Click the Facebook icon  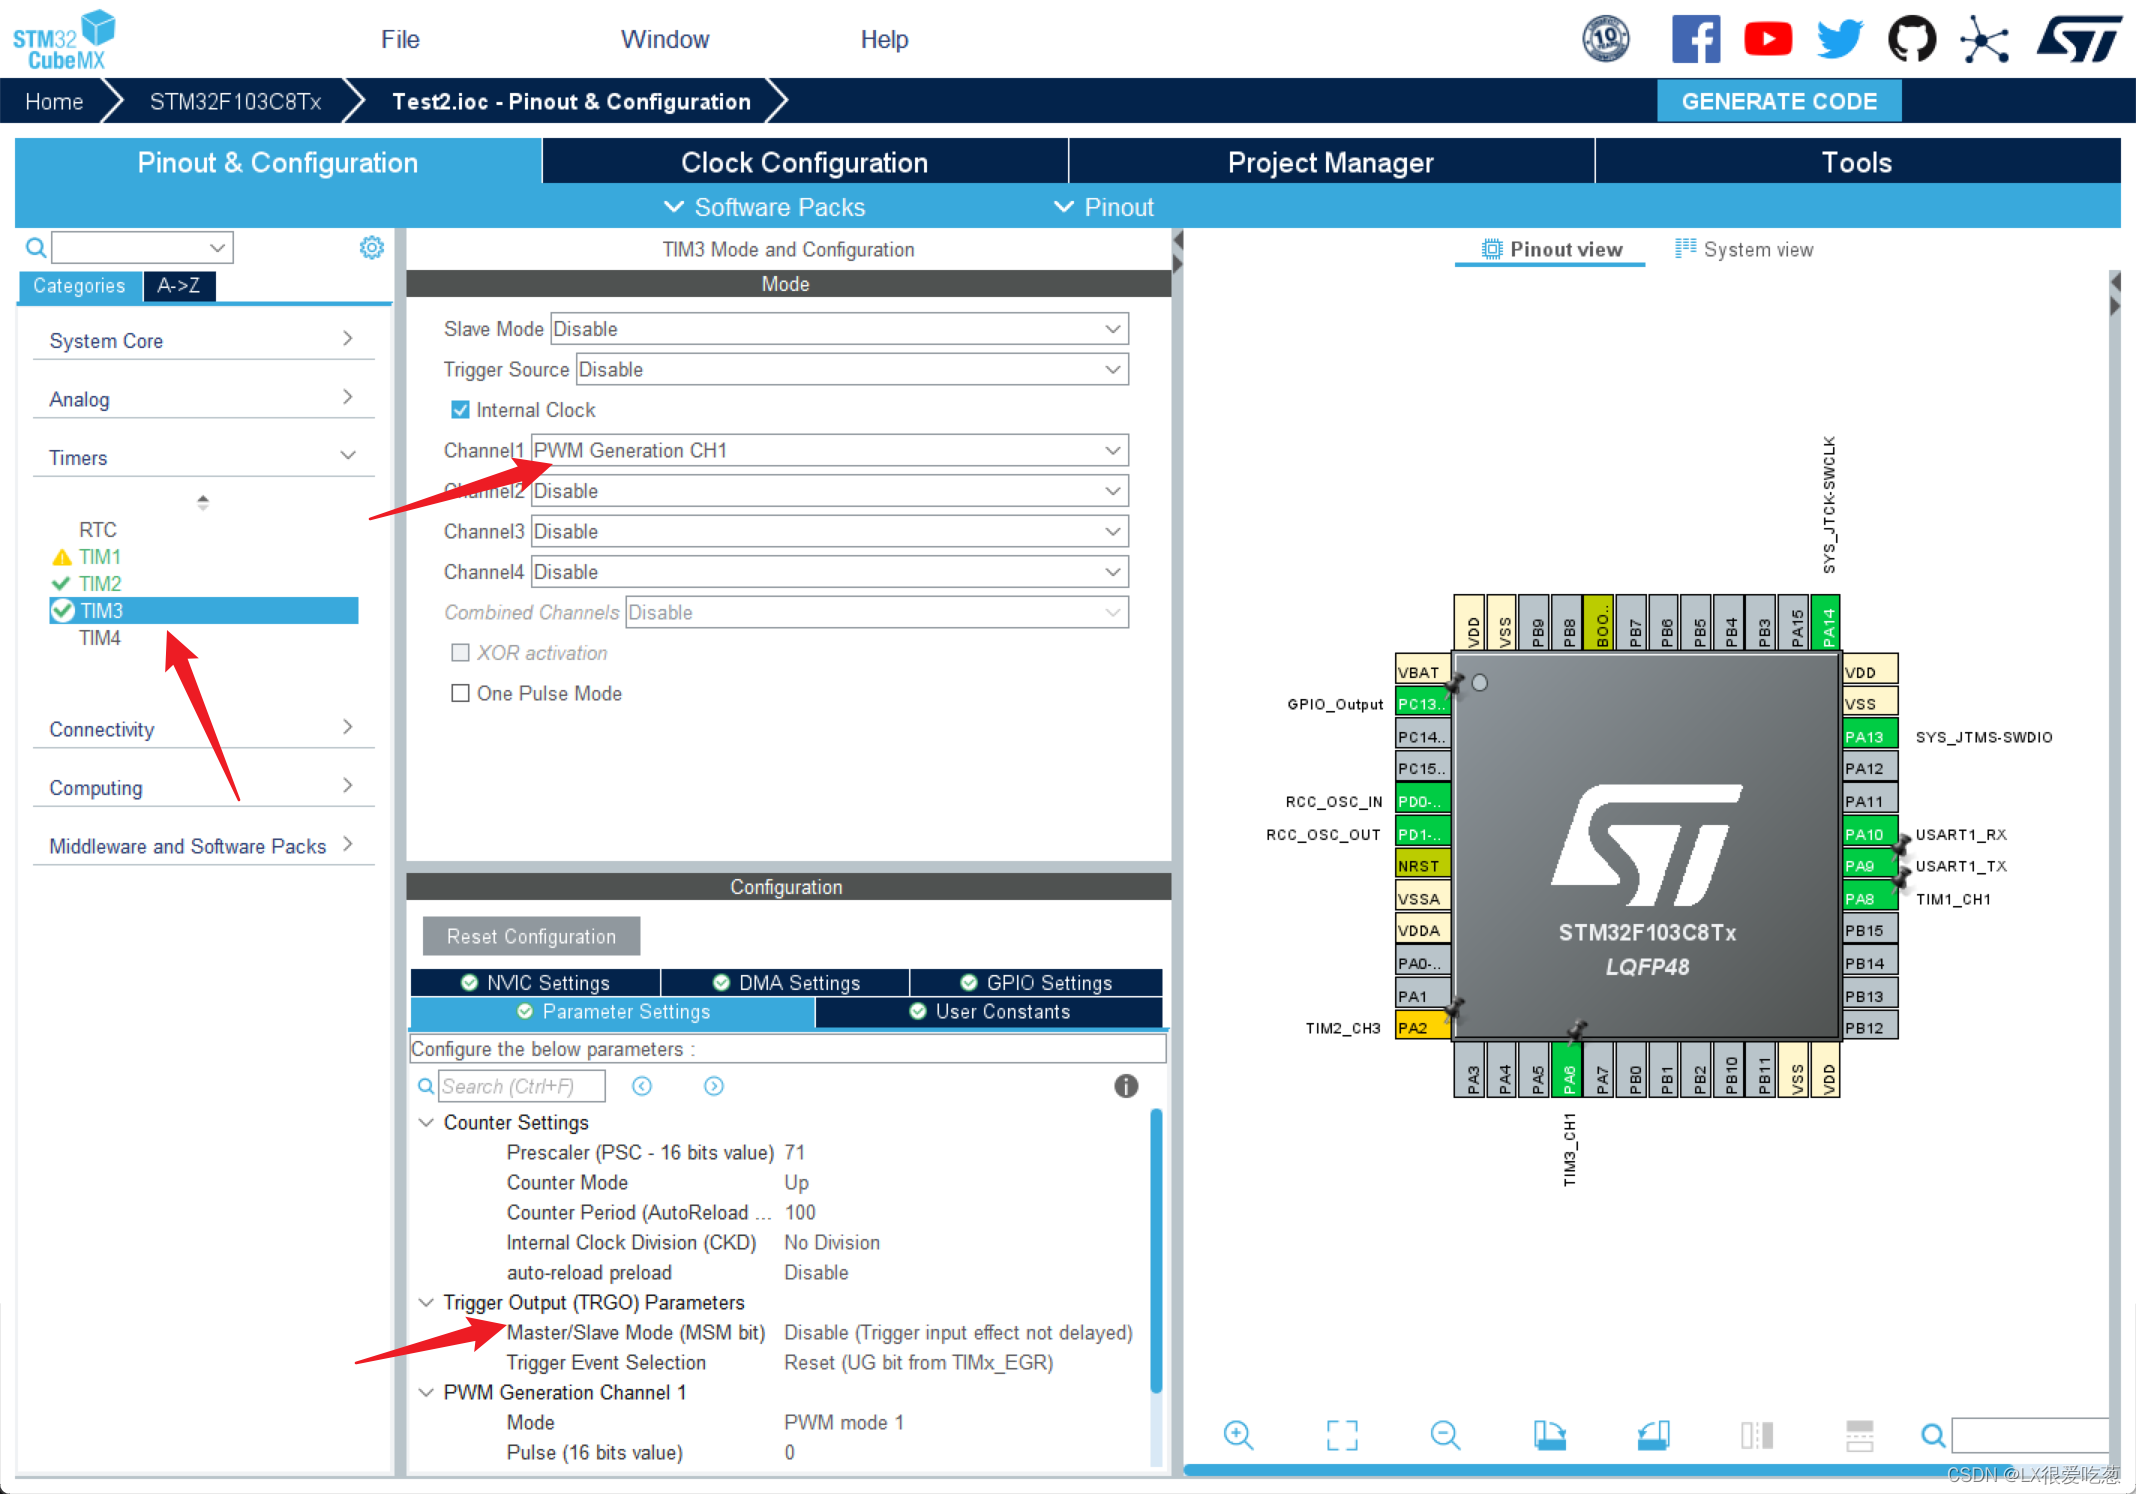(1696, 40)
